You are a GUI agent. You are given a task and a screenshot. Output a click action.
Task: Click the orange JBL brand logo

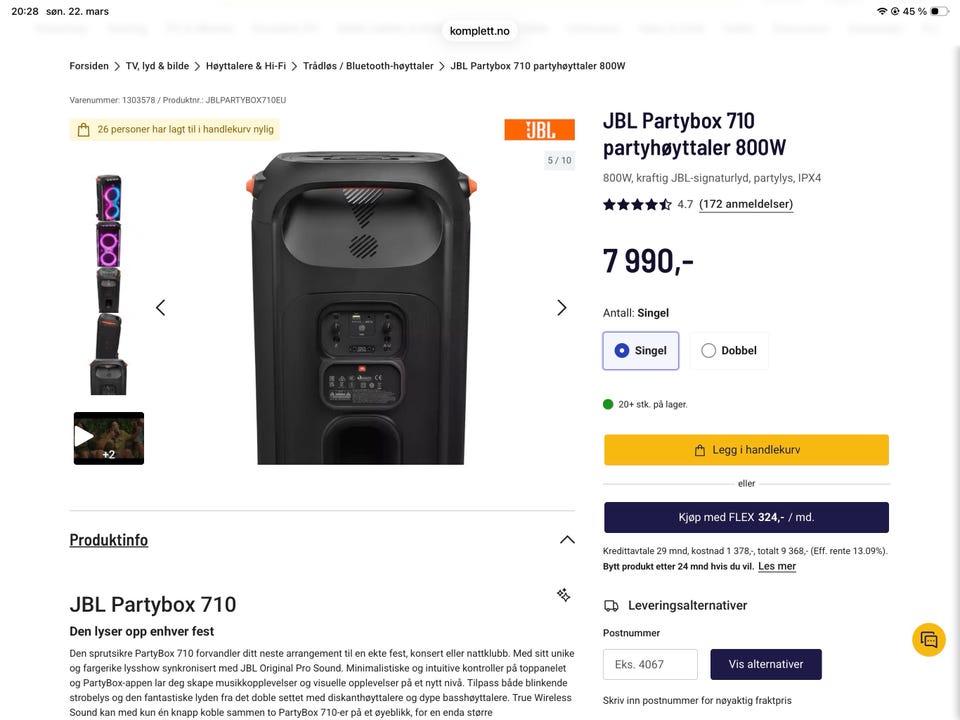click(539, 130)
